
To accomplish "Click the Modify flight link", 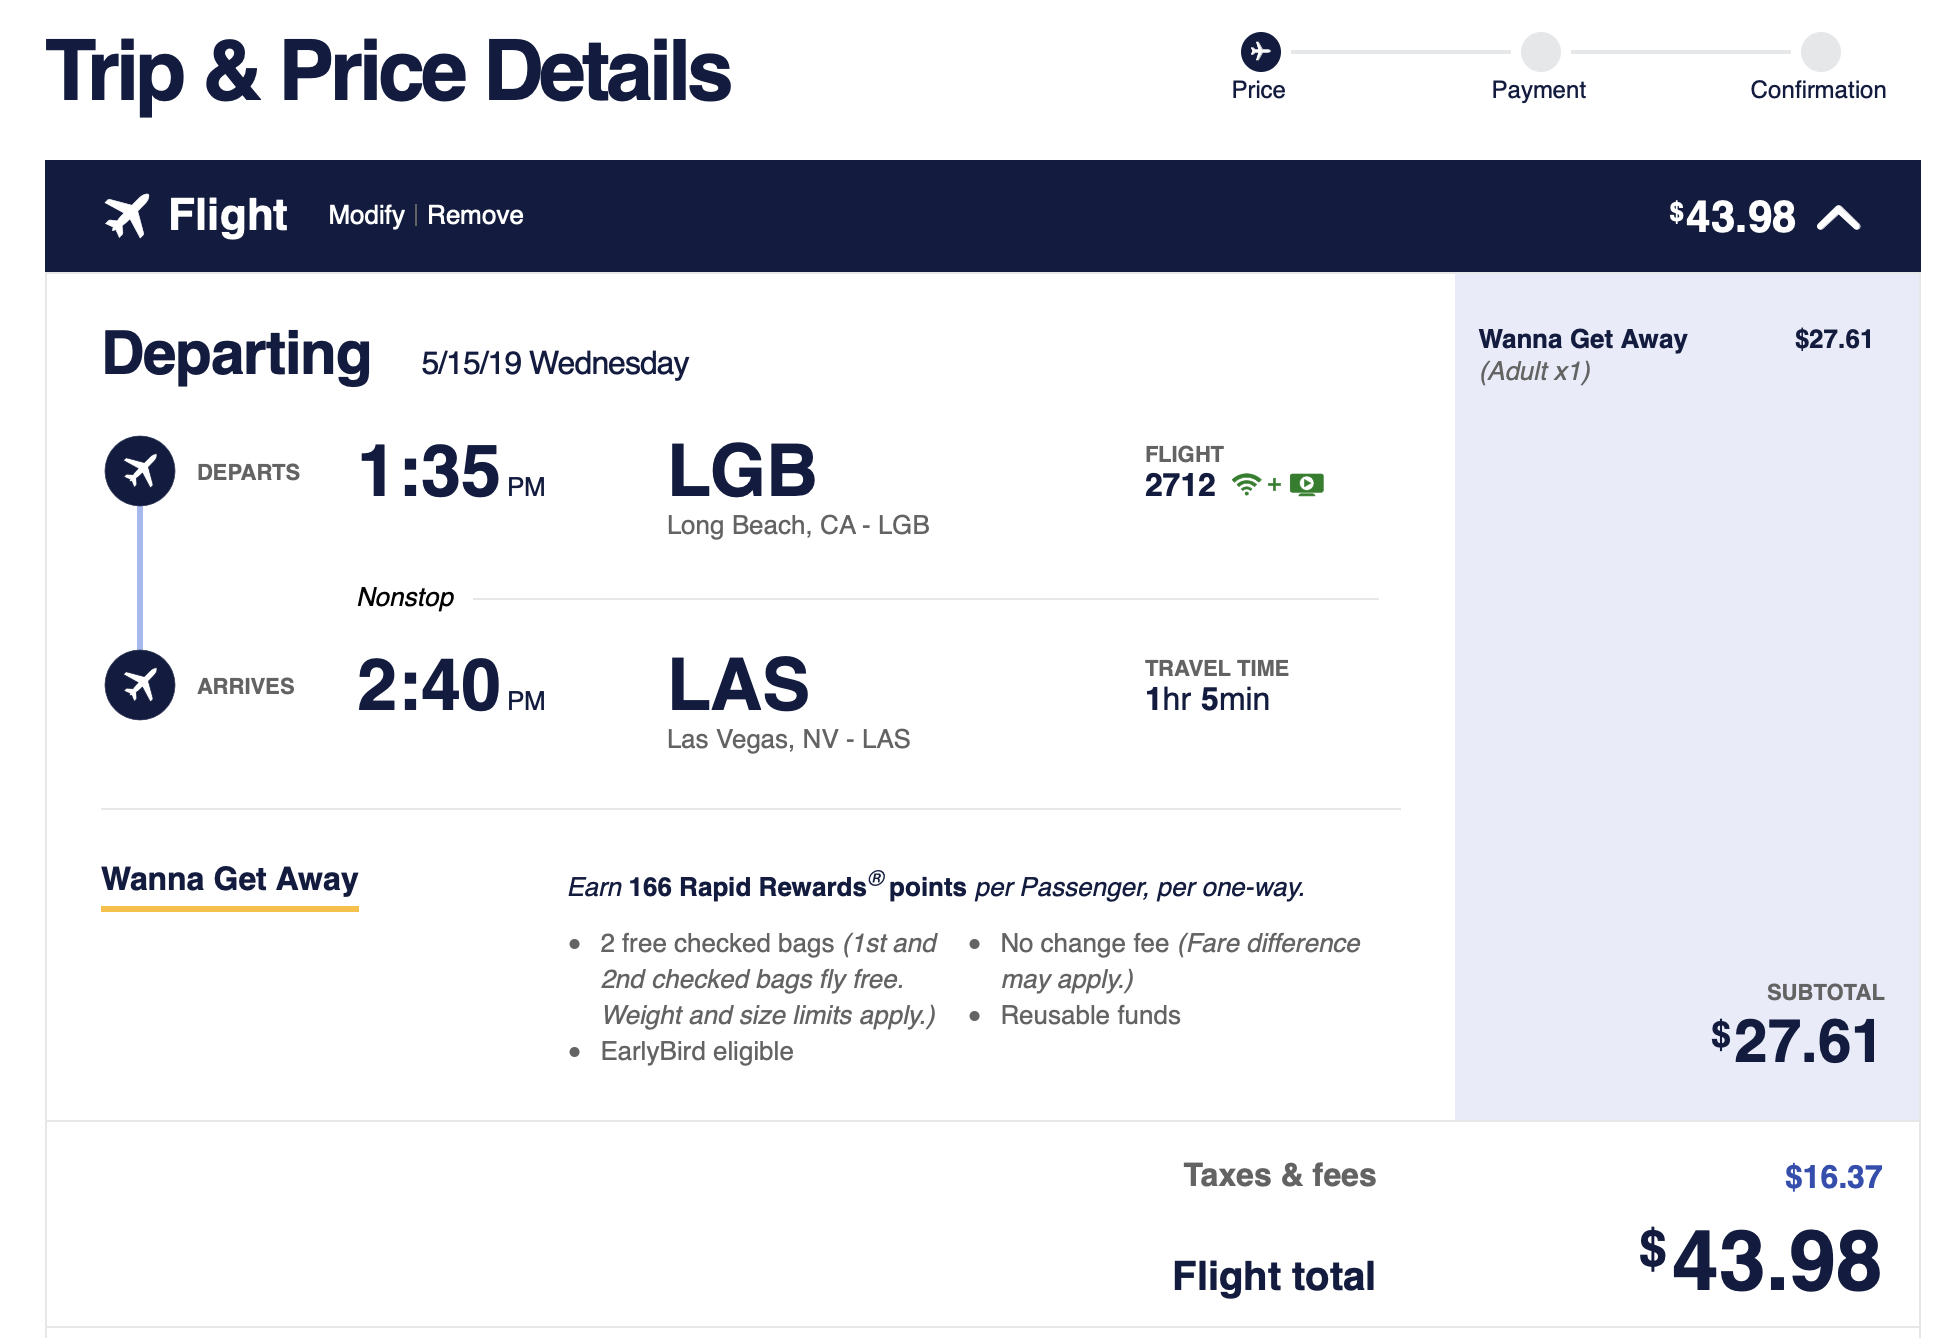I will point(366,215).
